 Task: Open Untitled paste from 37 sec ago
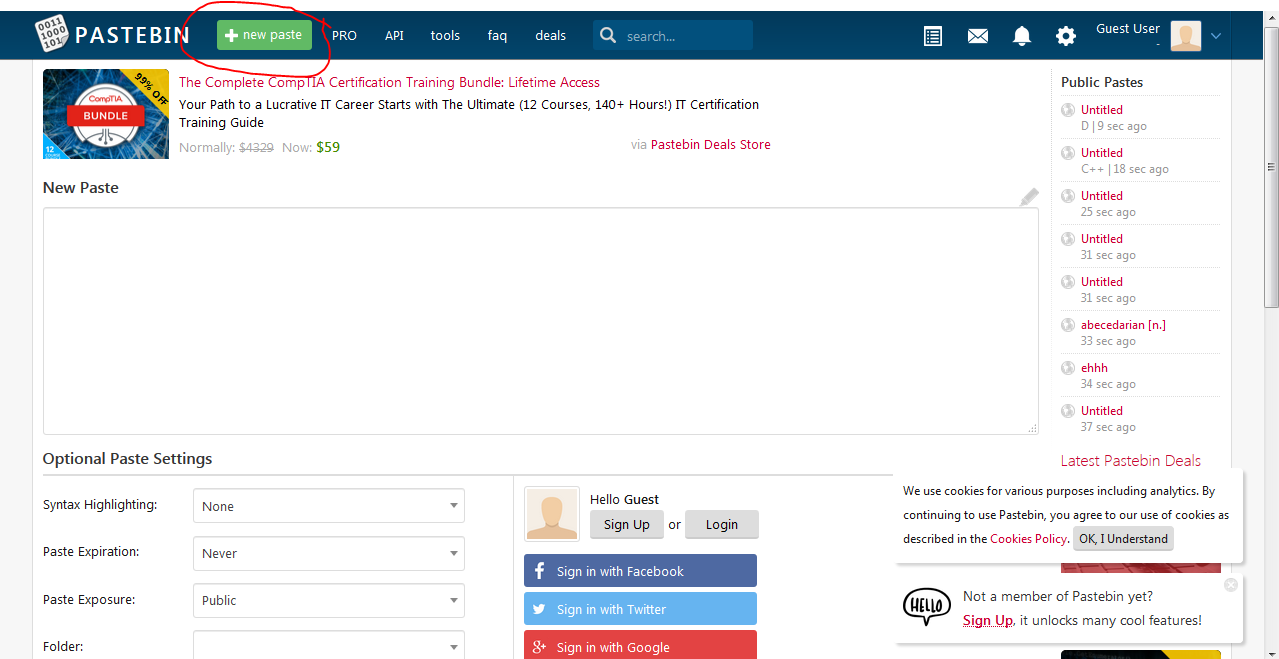click(1102, 411)
